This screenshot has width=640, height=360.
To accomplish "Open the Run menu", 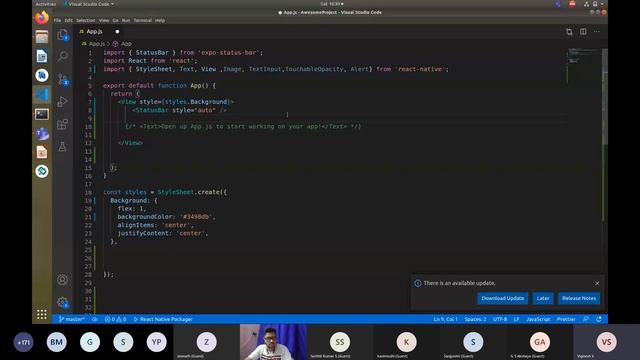I will pyautogui.click(x=126, y=20).
